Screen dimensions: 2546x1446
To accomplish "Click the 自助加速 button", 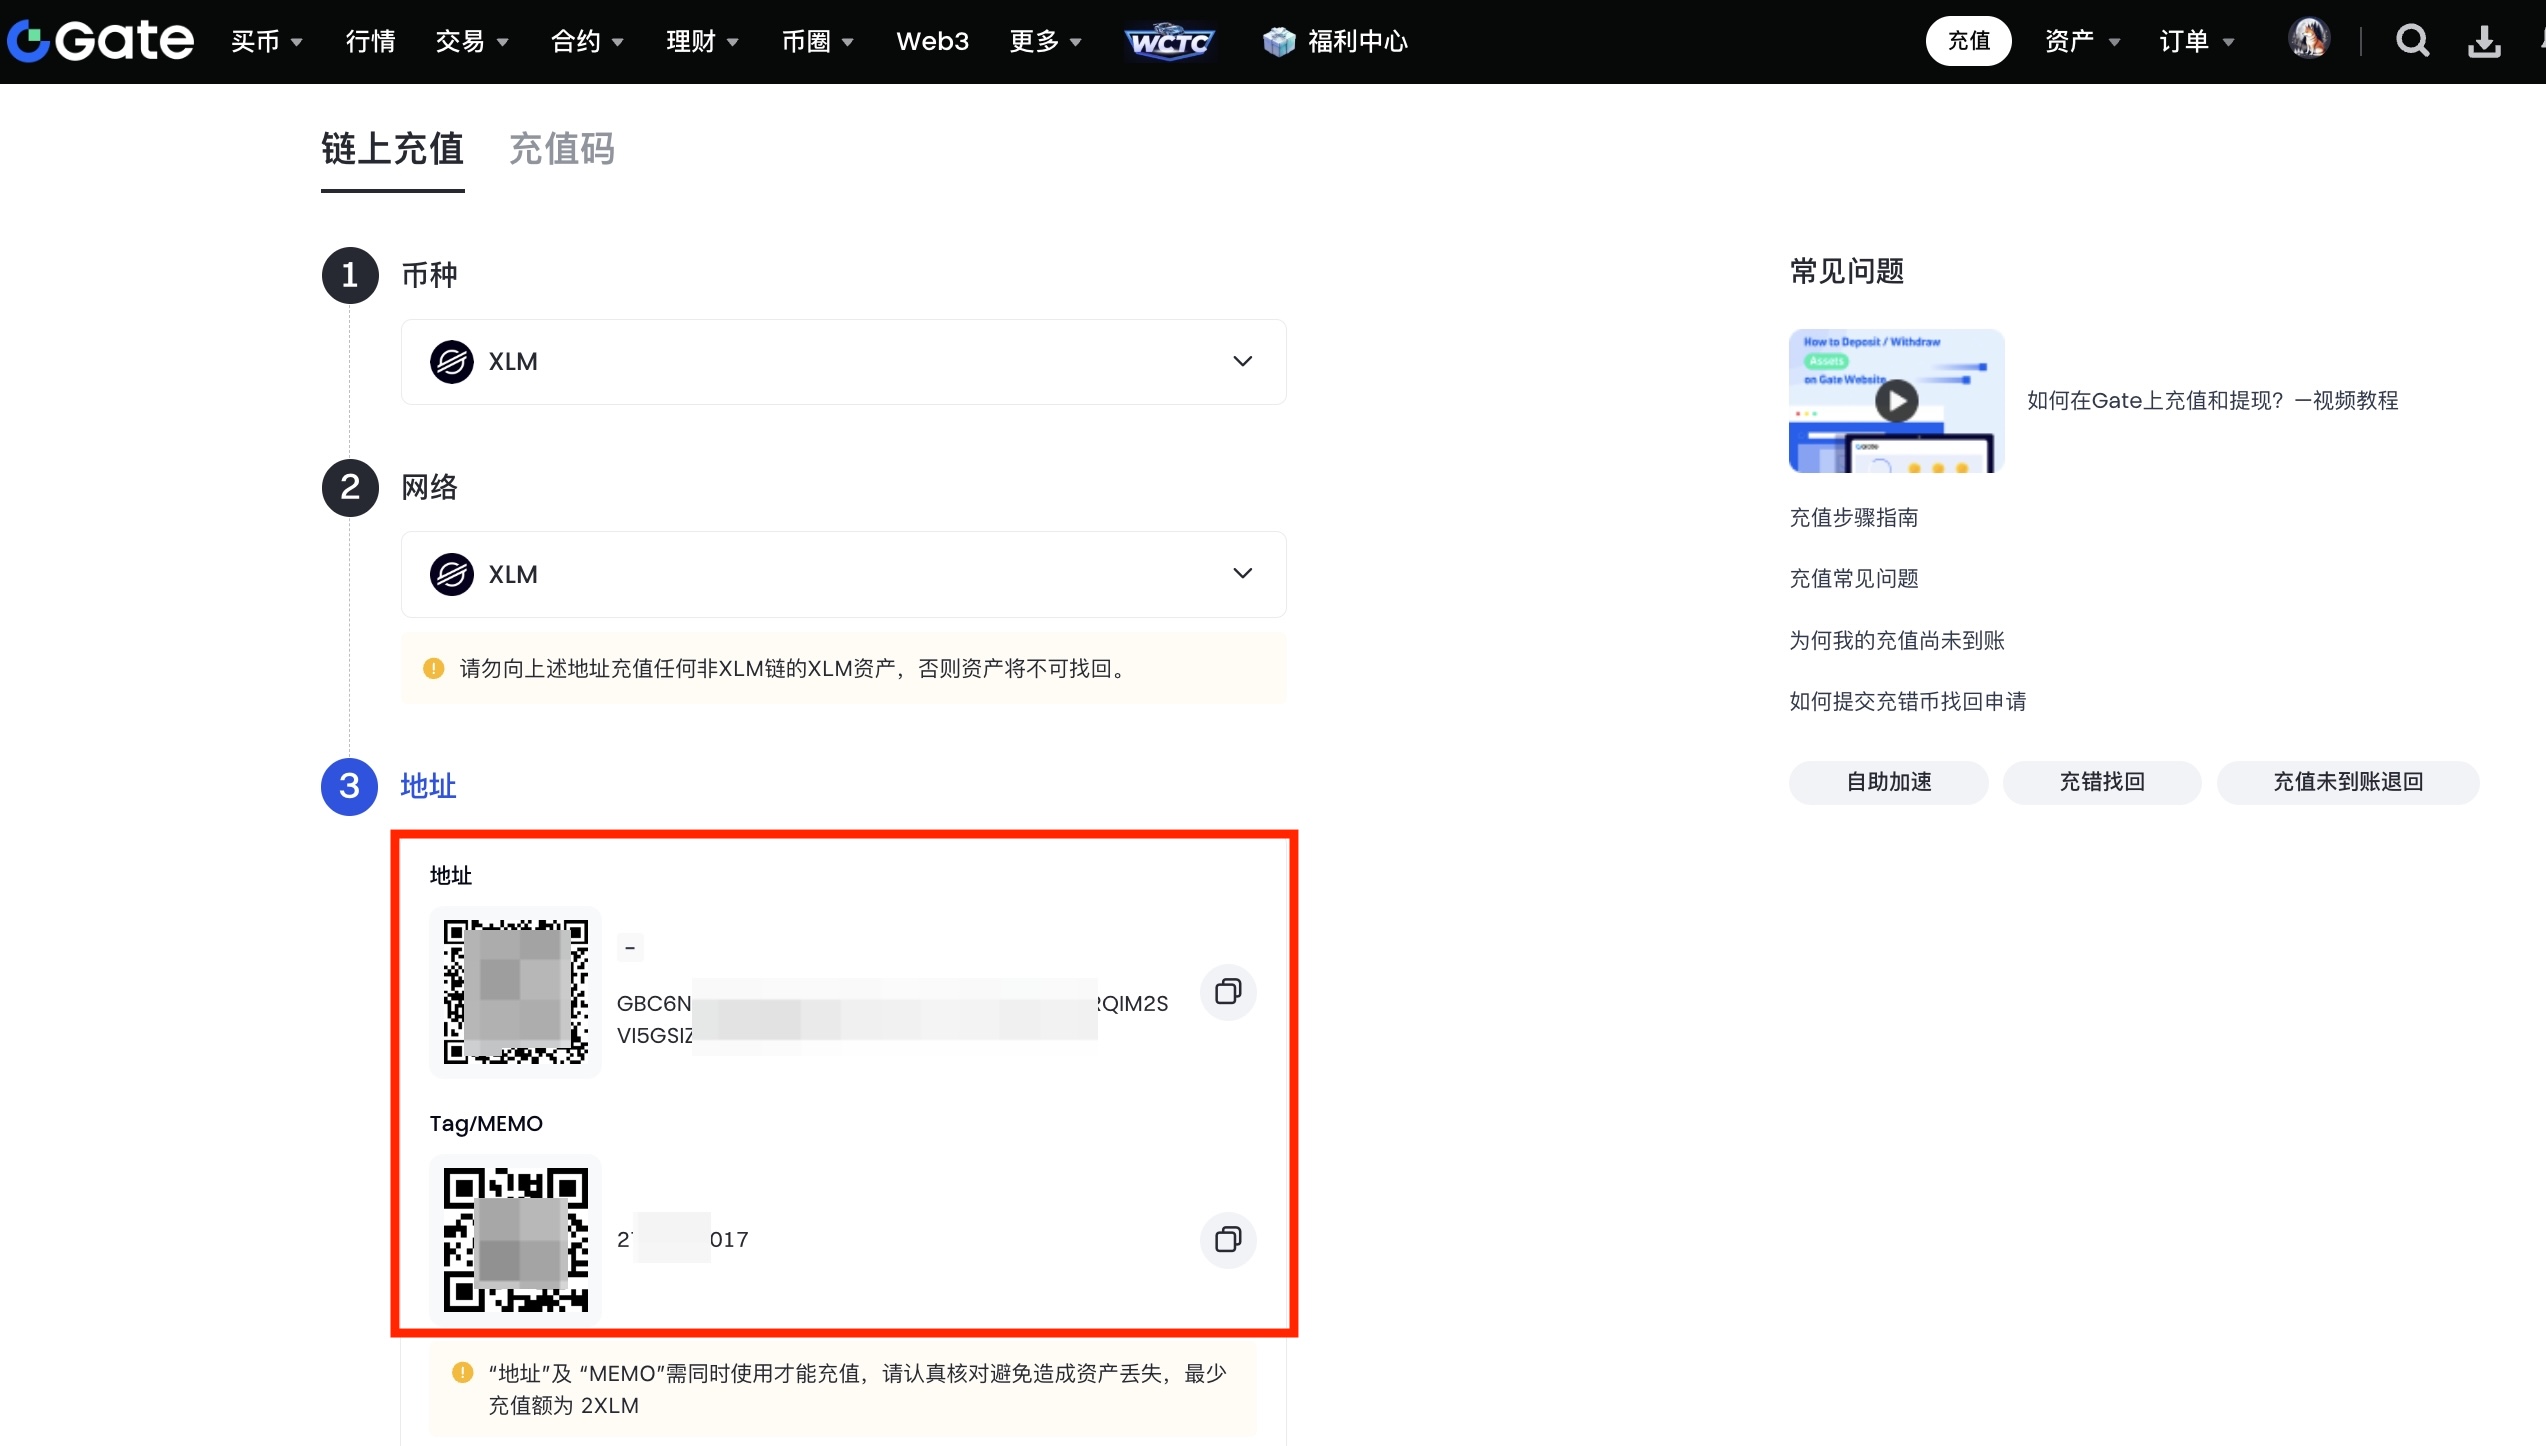I will pos(1888,782).
